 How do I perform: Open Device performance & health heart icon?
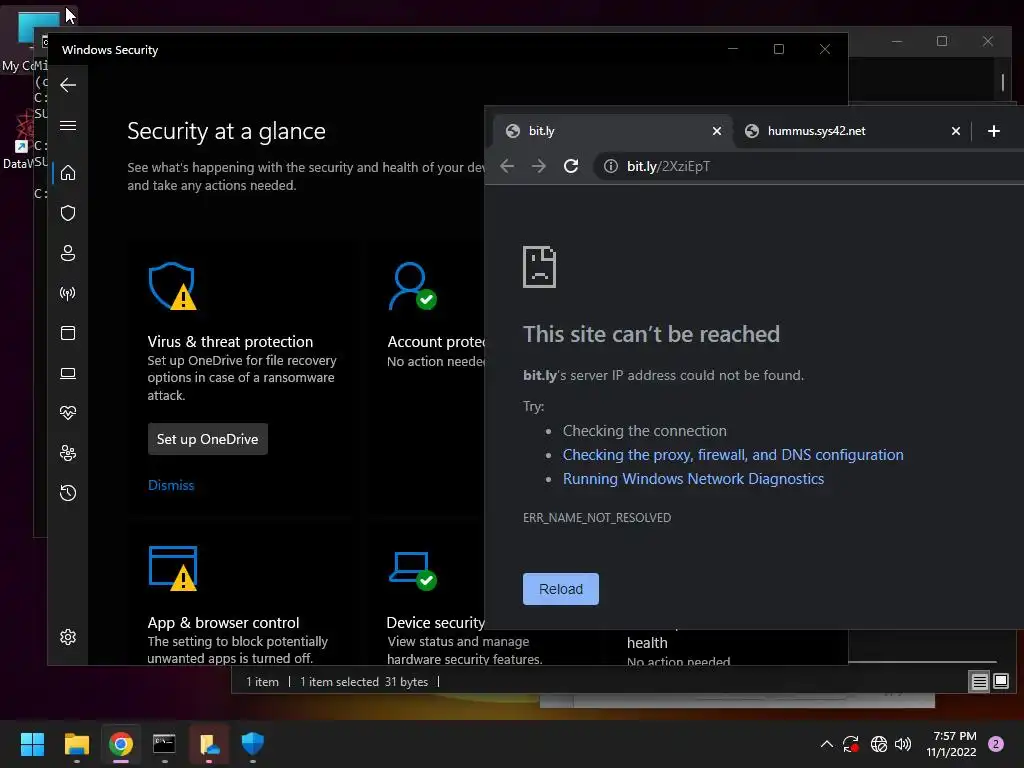tap(68, 413)
